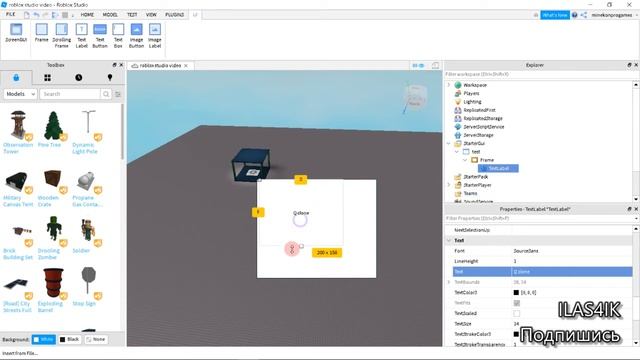640x360 pixels.
Task: Click the Font property value SourceSans
Action: coord(526,251)
